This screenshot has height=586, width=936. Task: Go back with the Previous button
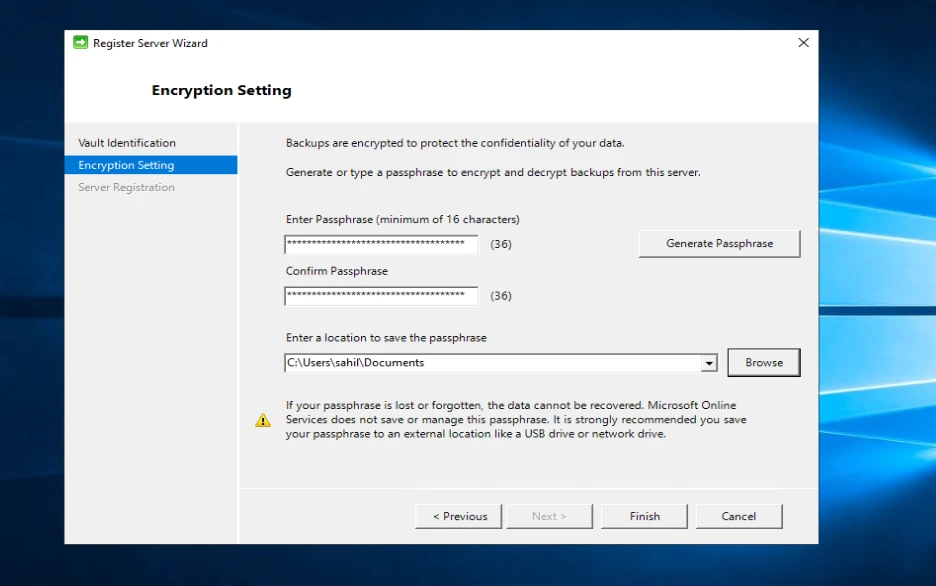[x=458, y=516]
